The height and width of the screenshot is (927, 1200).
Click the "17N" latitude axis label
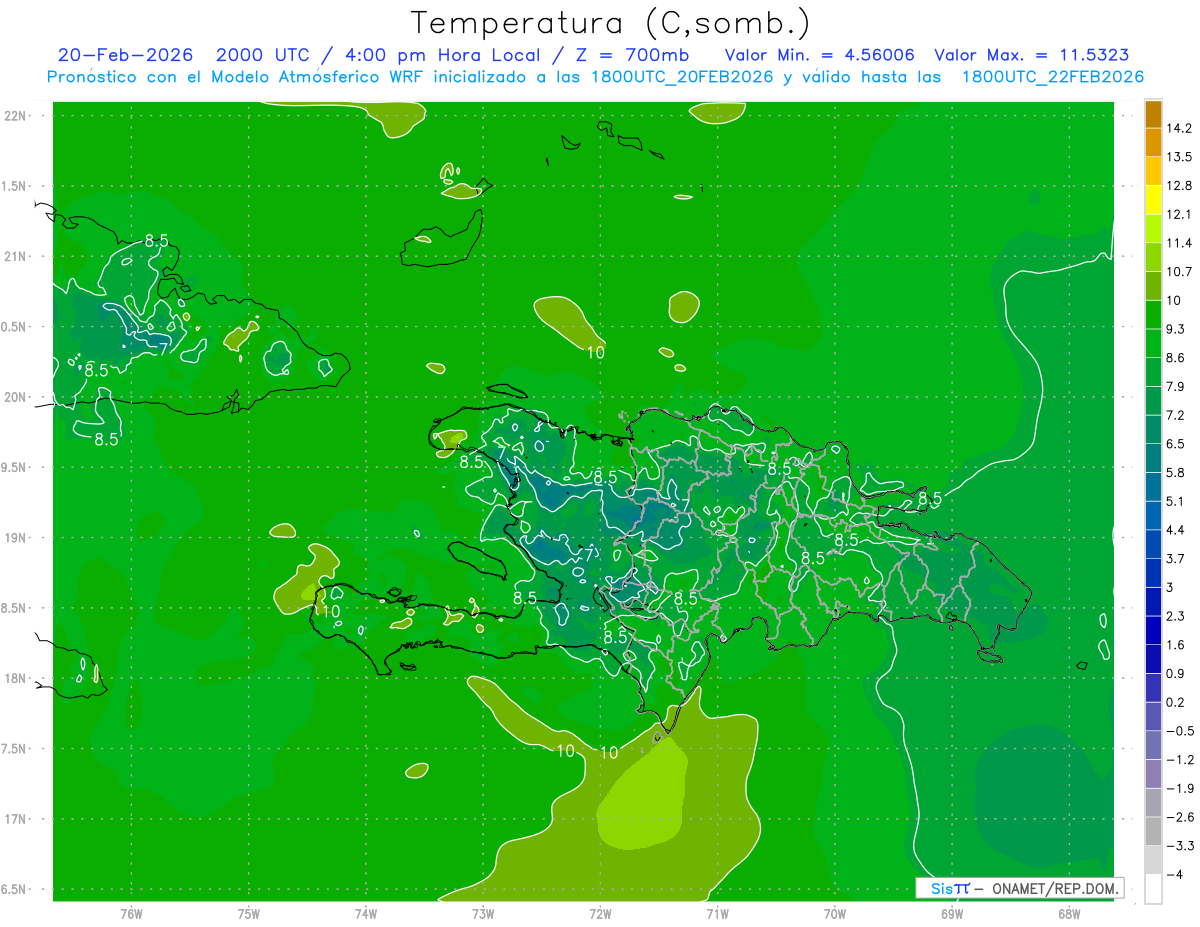(x=15, y=820)
